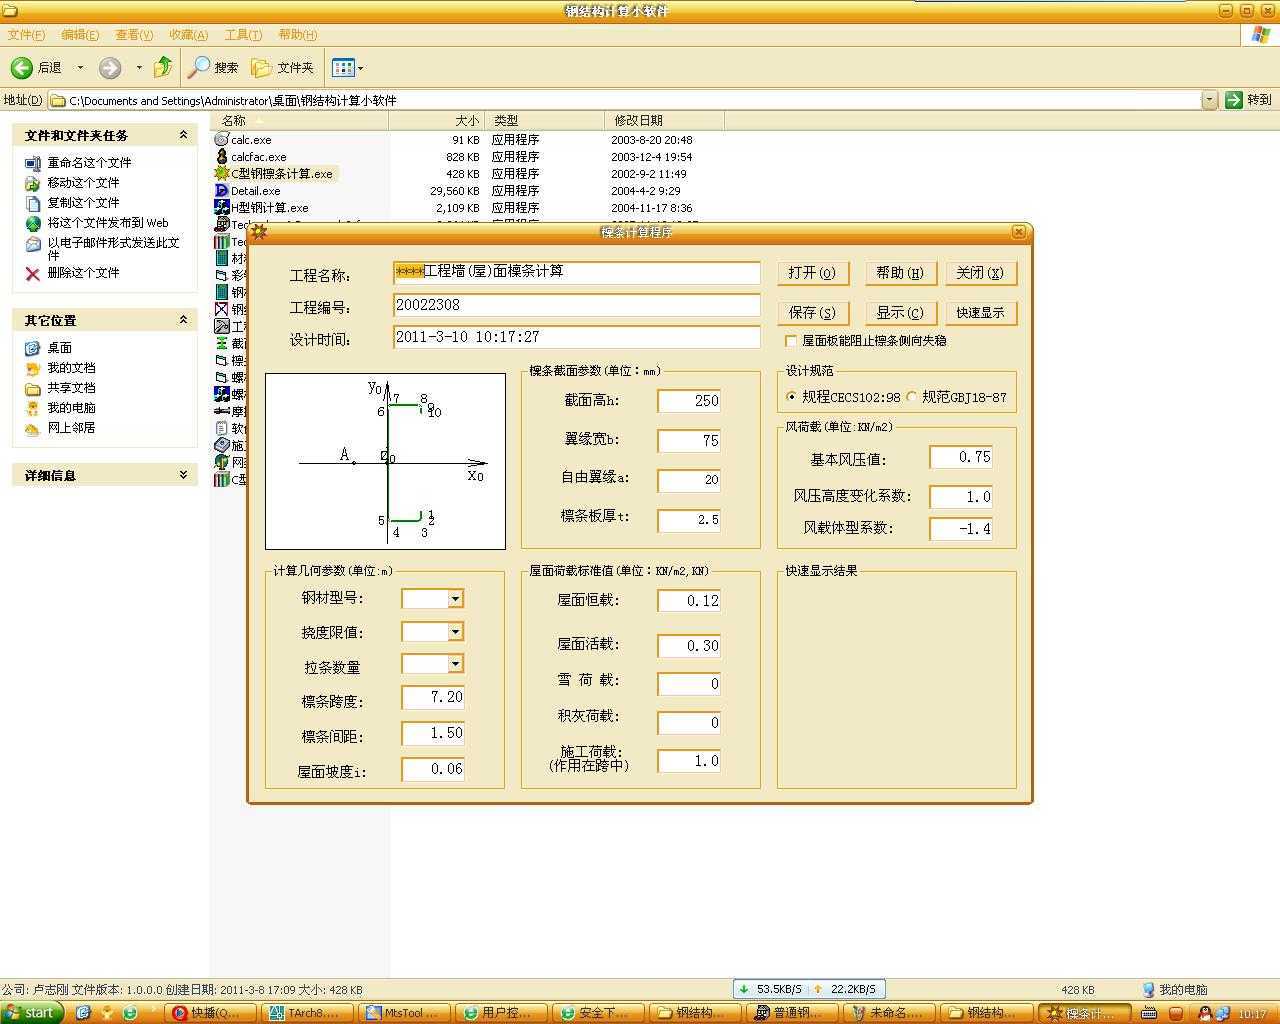Click the Forward arrow icon in Explorer toolbar
This screenshot has width=1280, height=1024.
(x=110, y=68)
